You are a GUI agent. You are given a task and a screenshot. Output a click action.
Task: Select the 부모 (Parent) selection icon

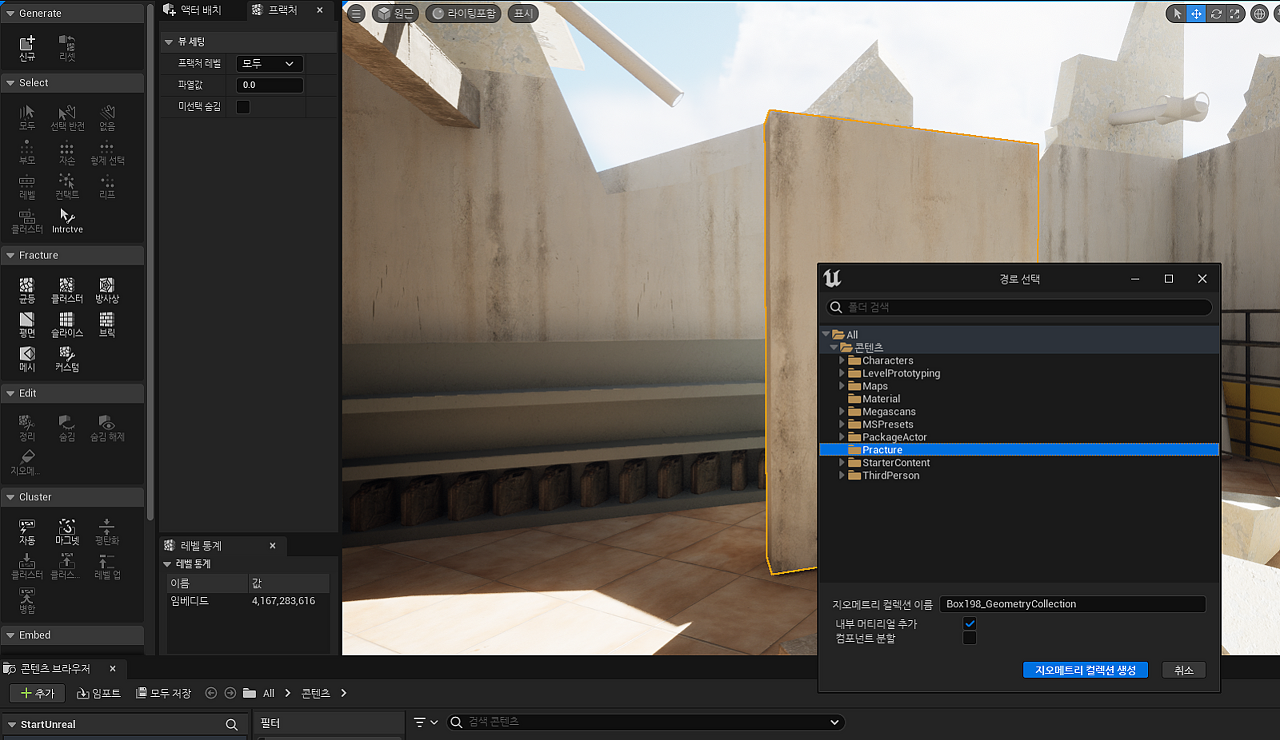coord(27,151)
